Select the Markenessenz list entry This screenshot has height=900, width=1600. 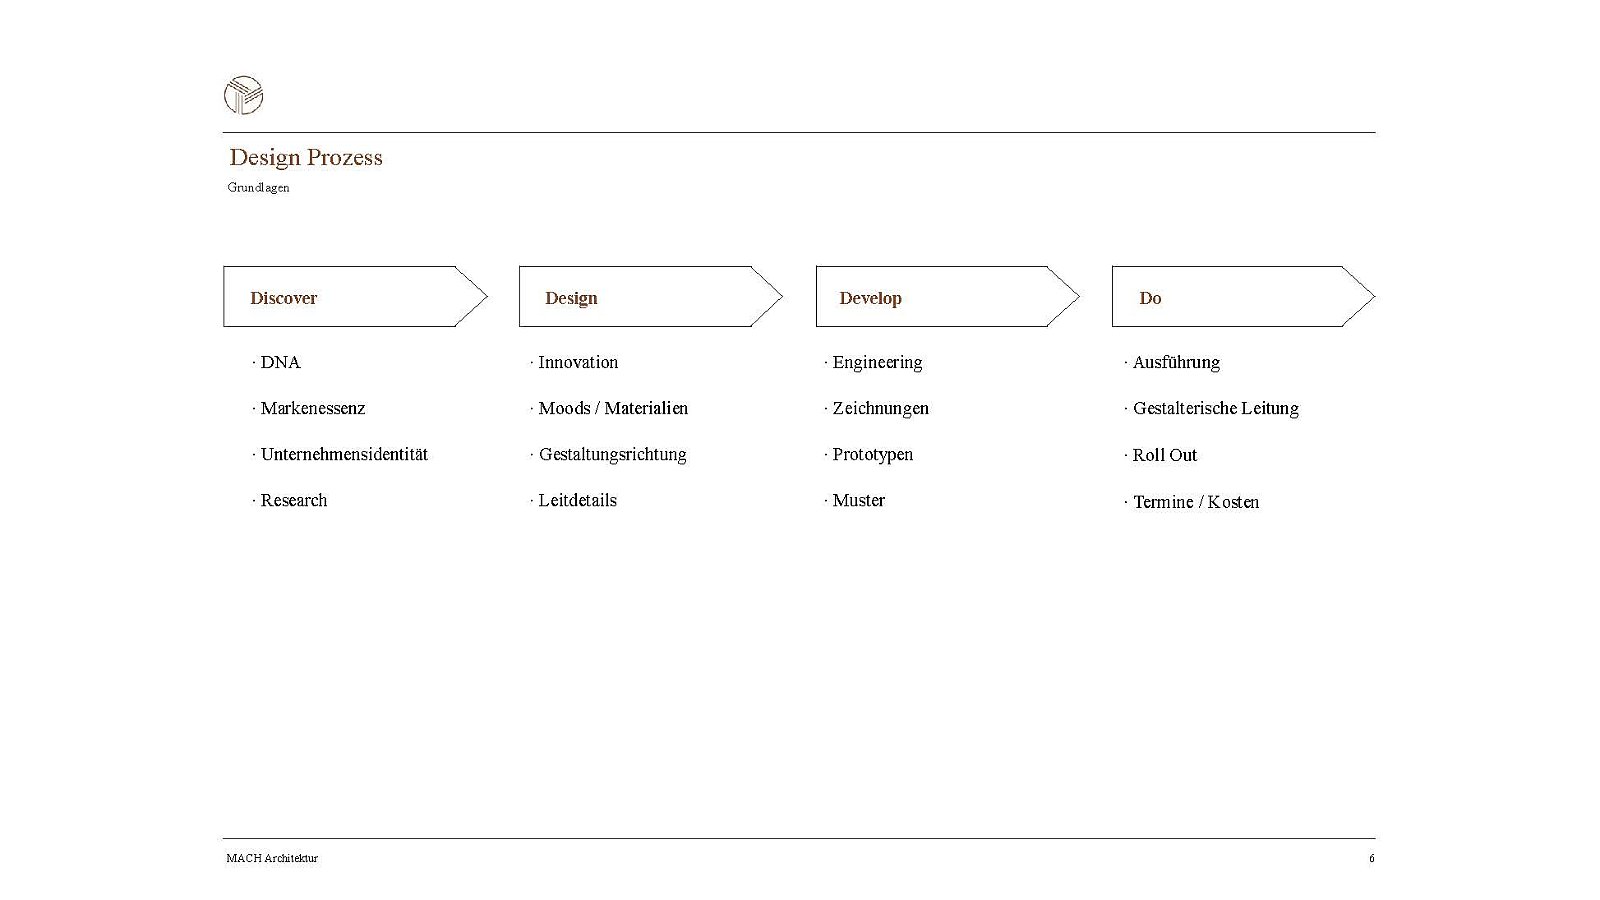pyautogui.click(x=313, y=408)
